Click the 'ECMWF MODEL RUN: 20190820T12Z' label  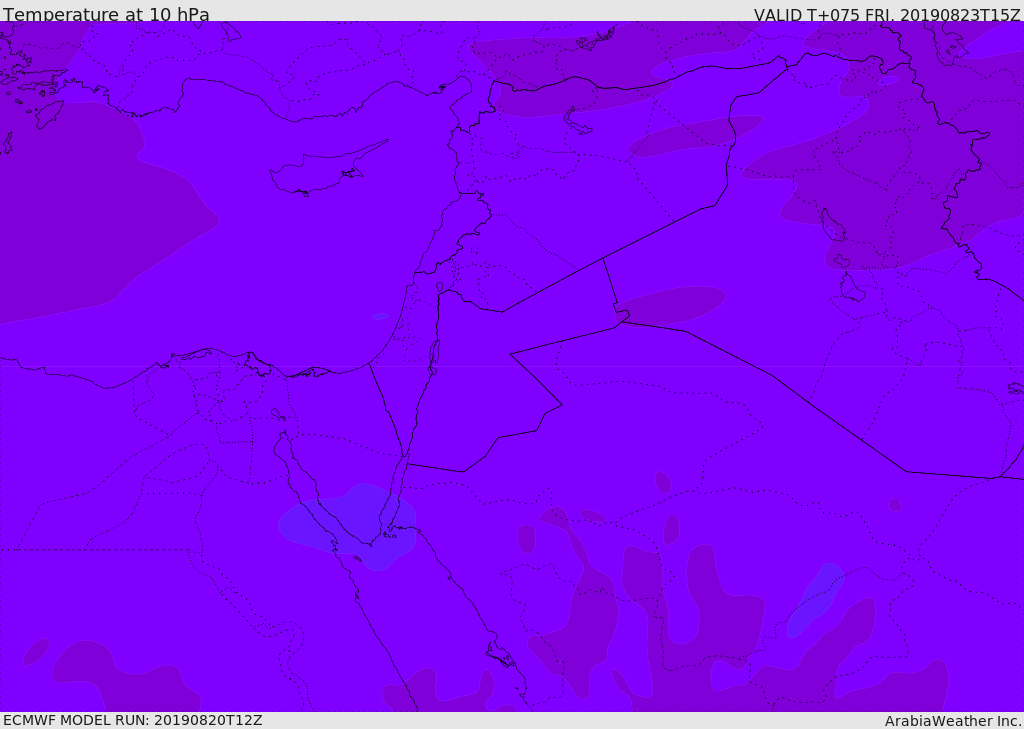[x=133, y=720]
